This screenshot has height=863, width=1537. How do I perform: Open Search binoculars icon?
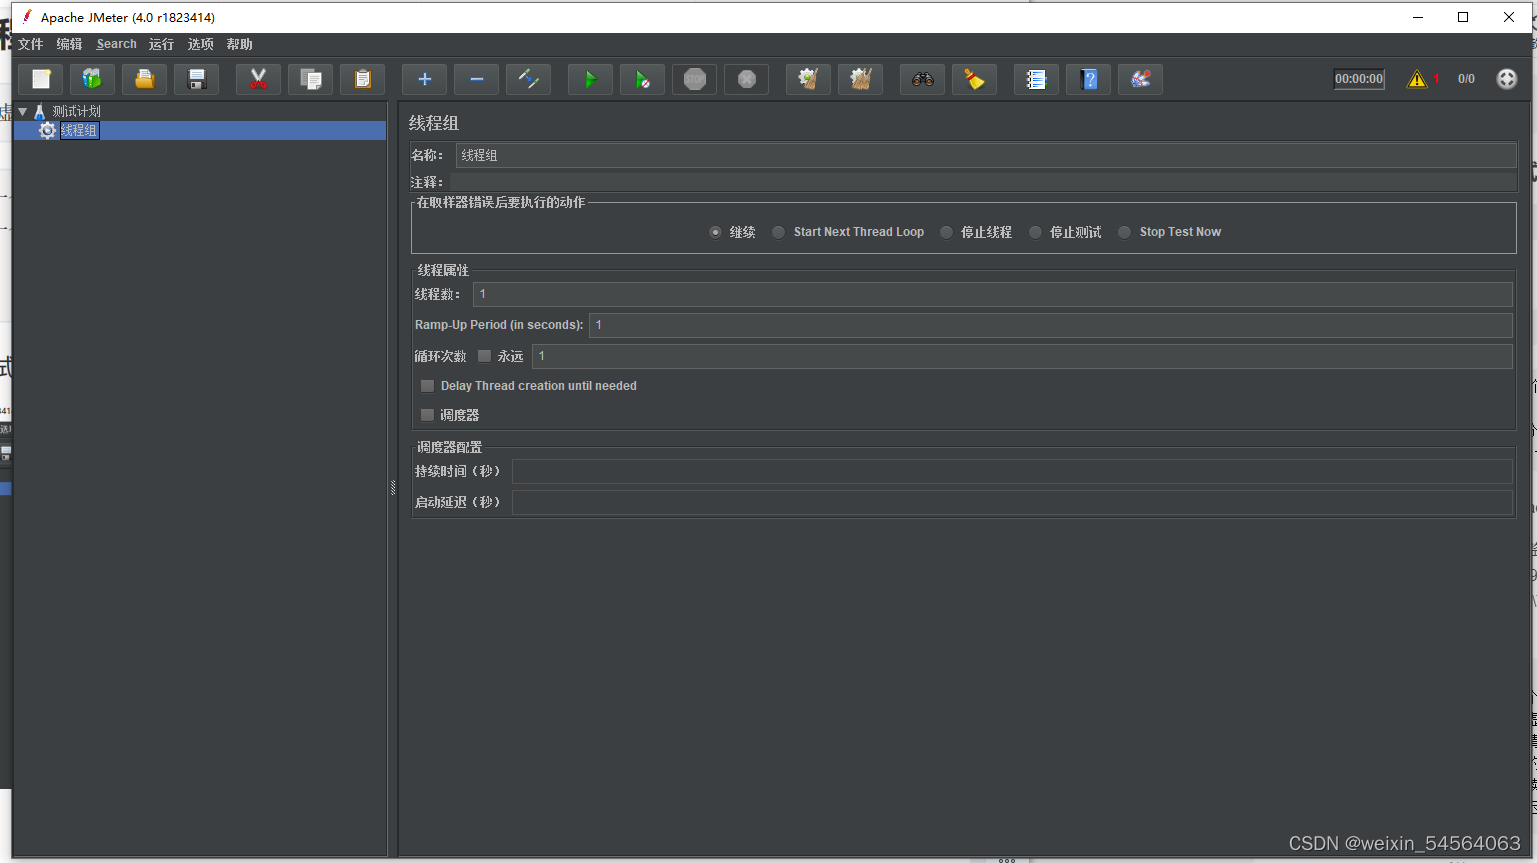(x=922, y=79)
